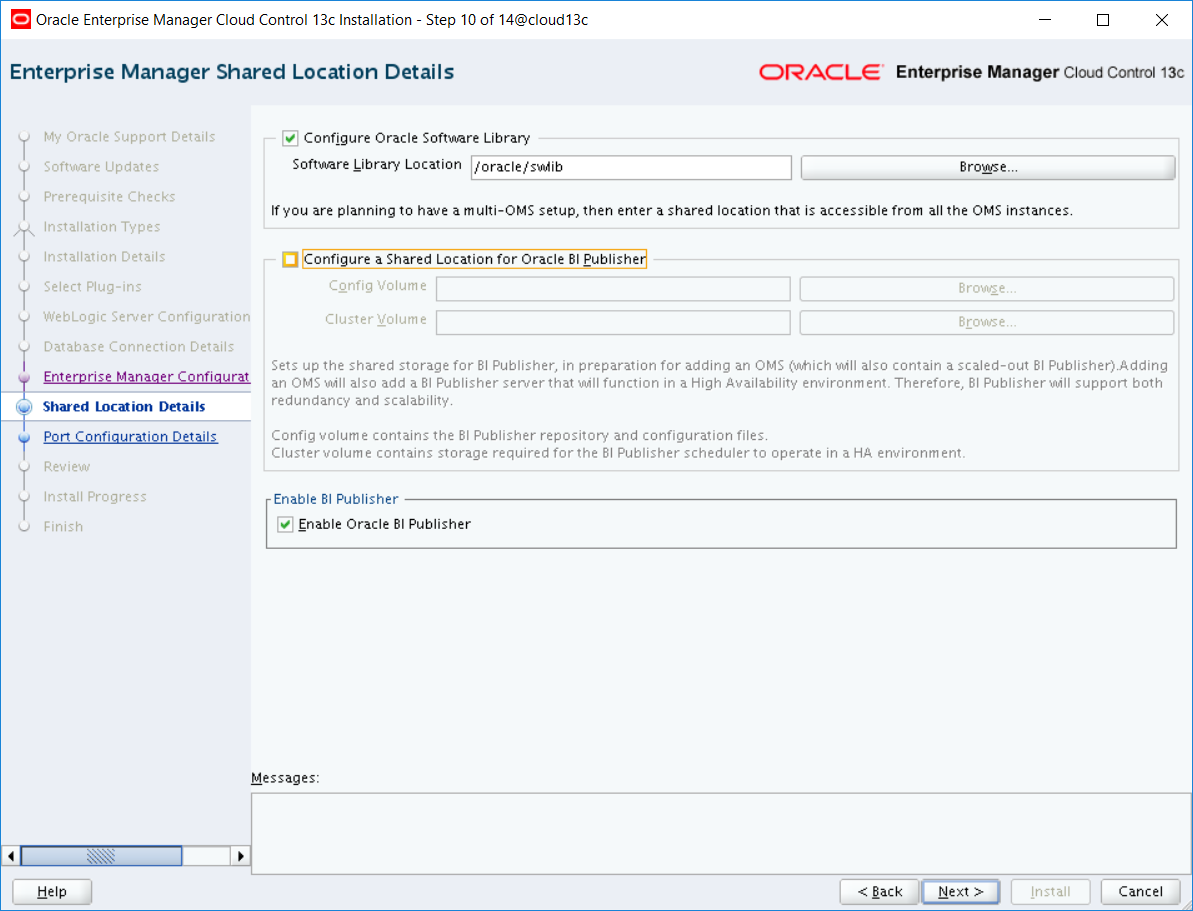
Task: Close the installer window
Action: tap(1162, 20)
